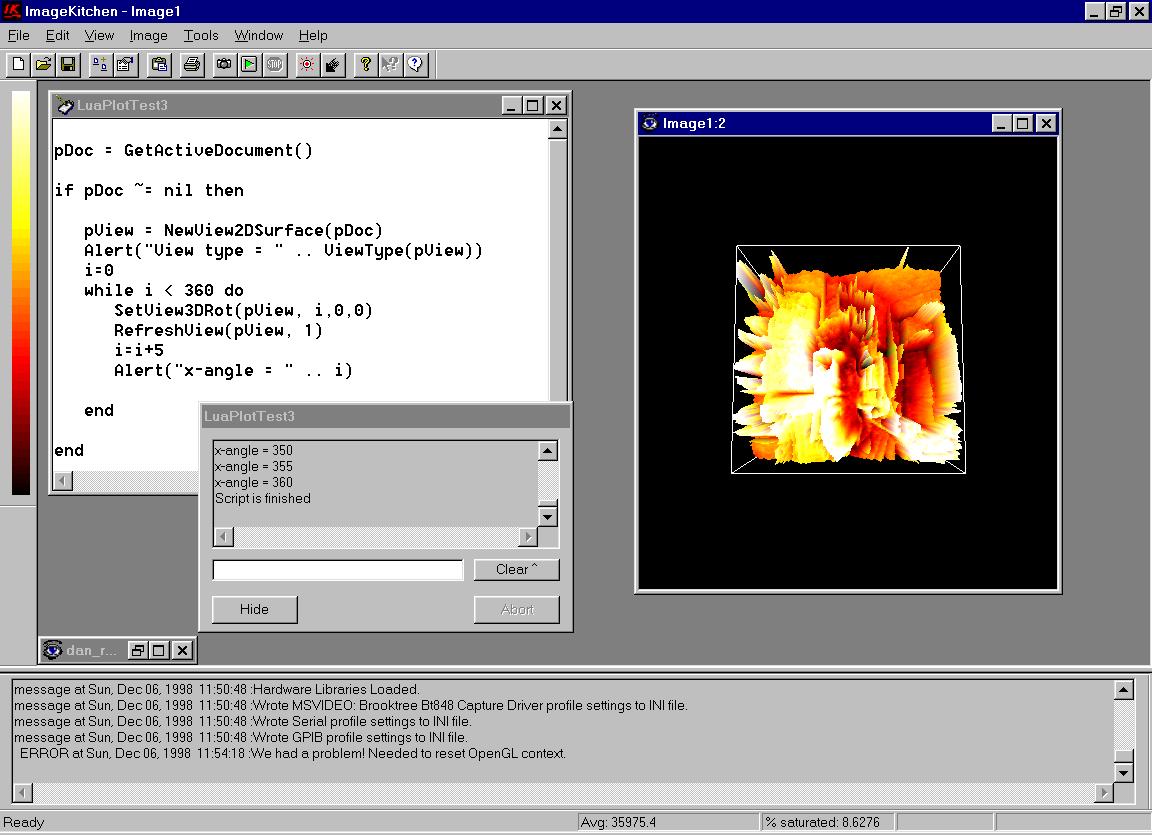This screenshot has height=835, width=1152.
Task: Maximize the minimized dan_r window
Action: coord(159,650)
